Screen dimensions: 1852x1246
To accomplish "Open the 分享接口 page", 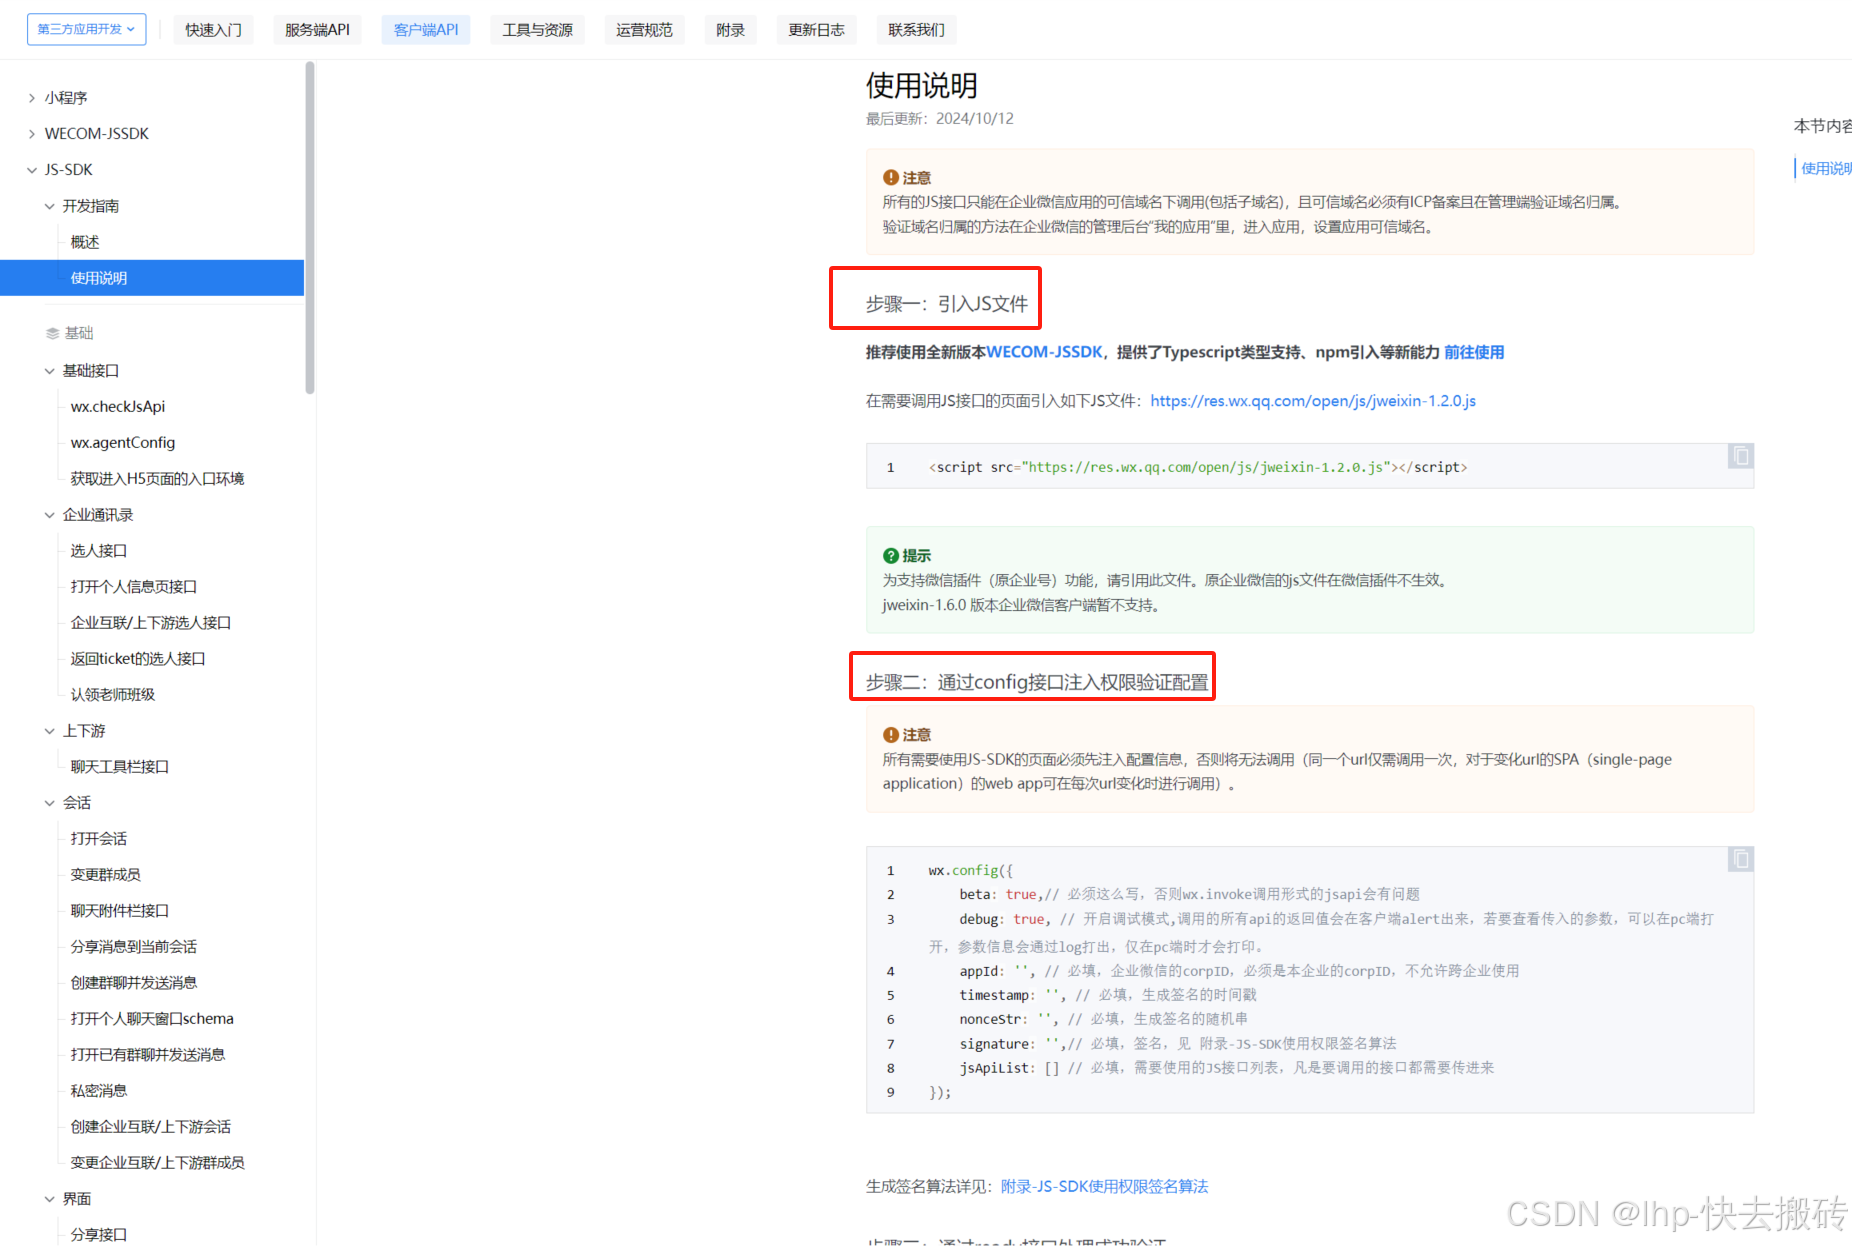I will coord(99,1235).
